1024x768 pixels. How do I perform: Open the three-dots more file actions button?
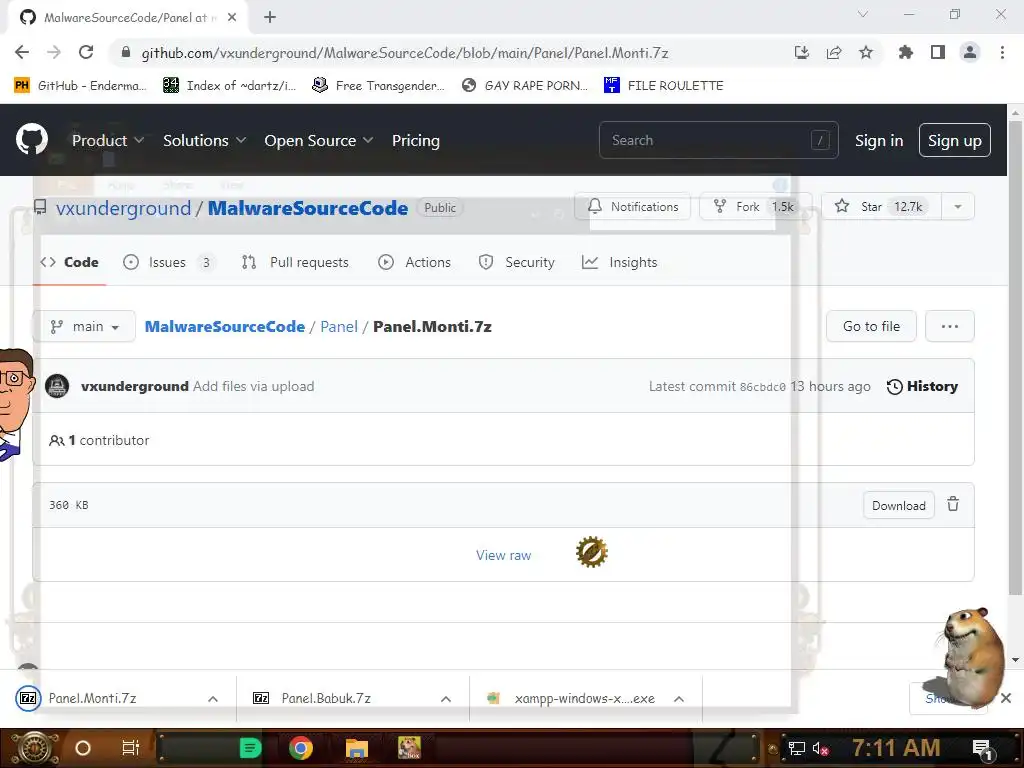coord(950,326)
